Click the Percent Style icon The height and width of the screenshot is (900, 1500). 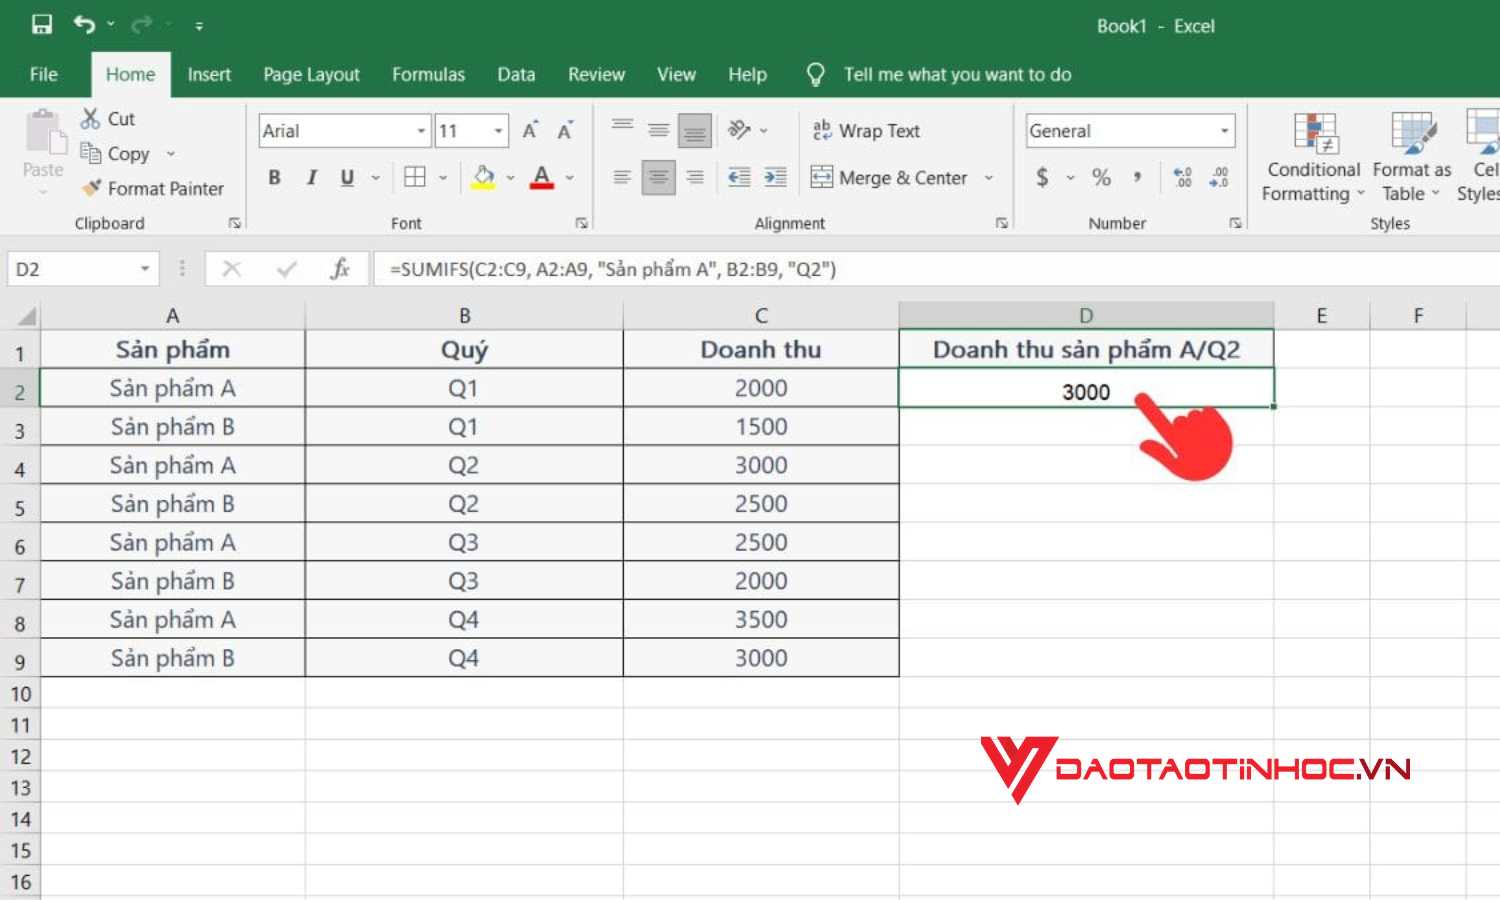click(x=1101, y=178)
